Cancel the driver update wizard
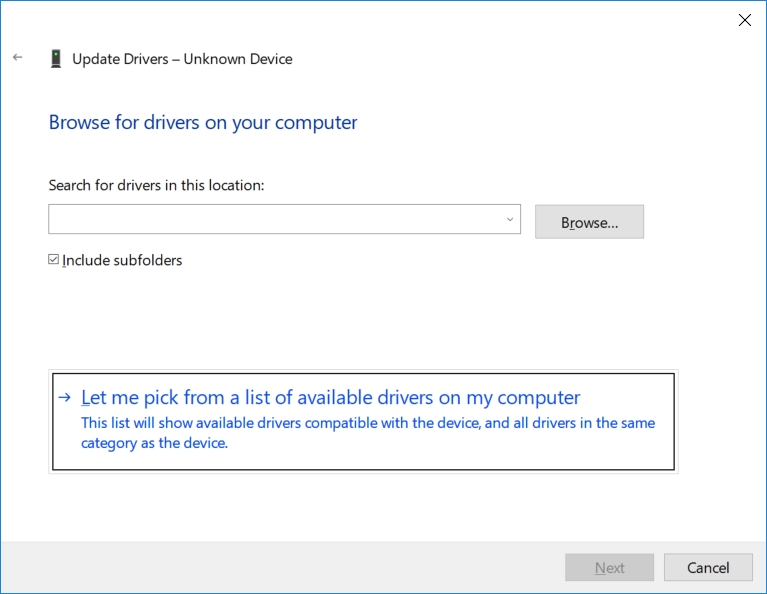 pyautogui.click(x=708, y=568)
